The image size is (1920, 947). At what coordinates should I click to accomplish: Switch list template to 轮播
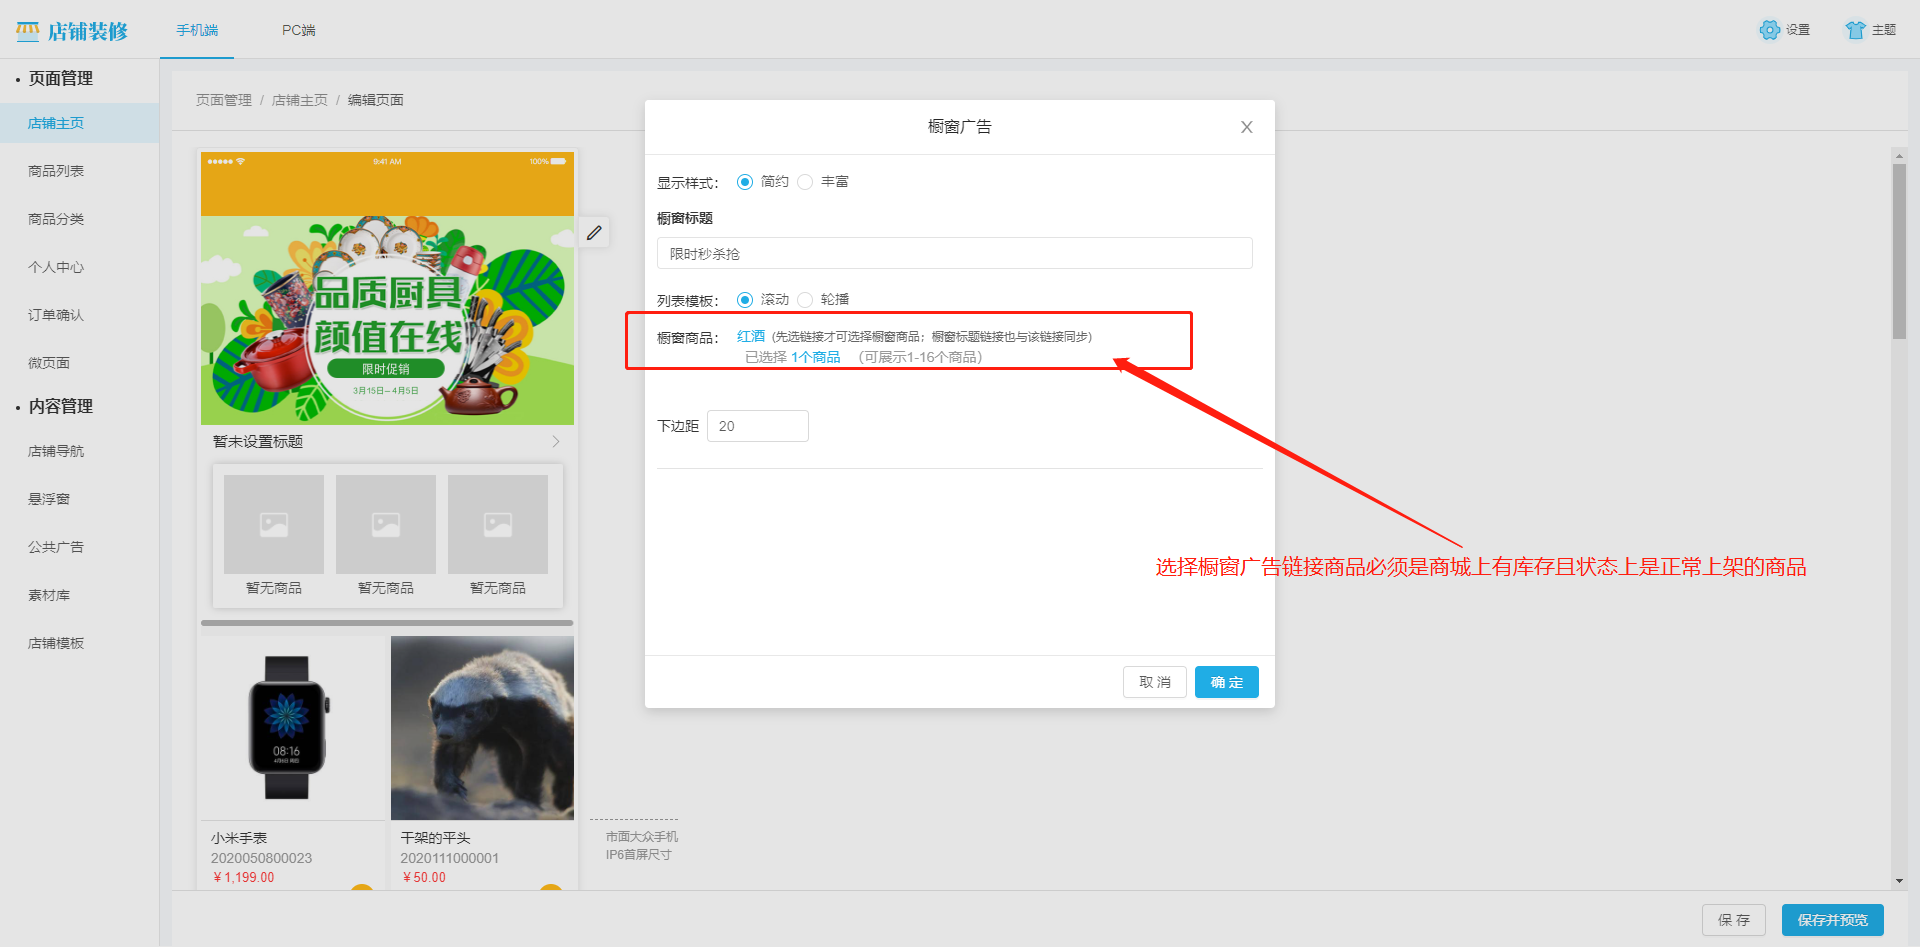click(x=806, y=299)
